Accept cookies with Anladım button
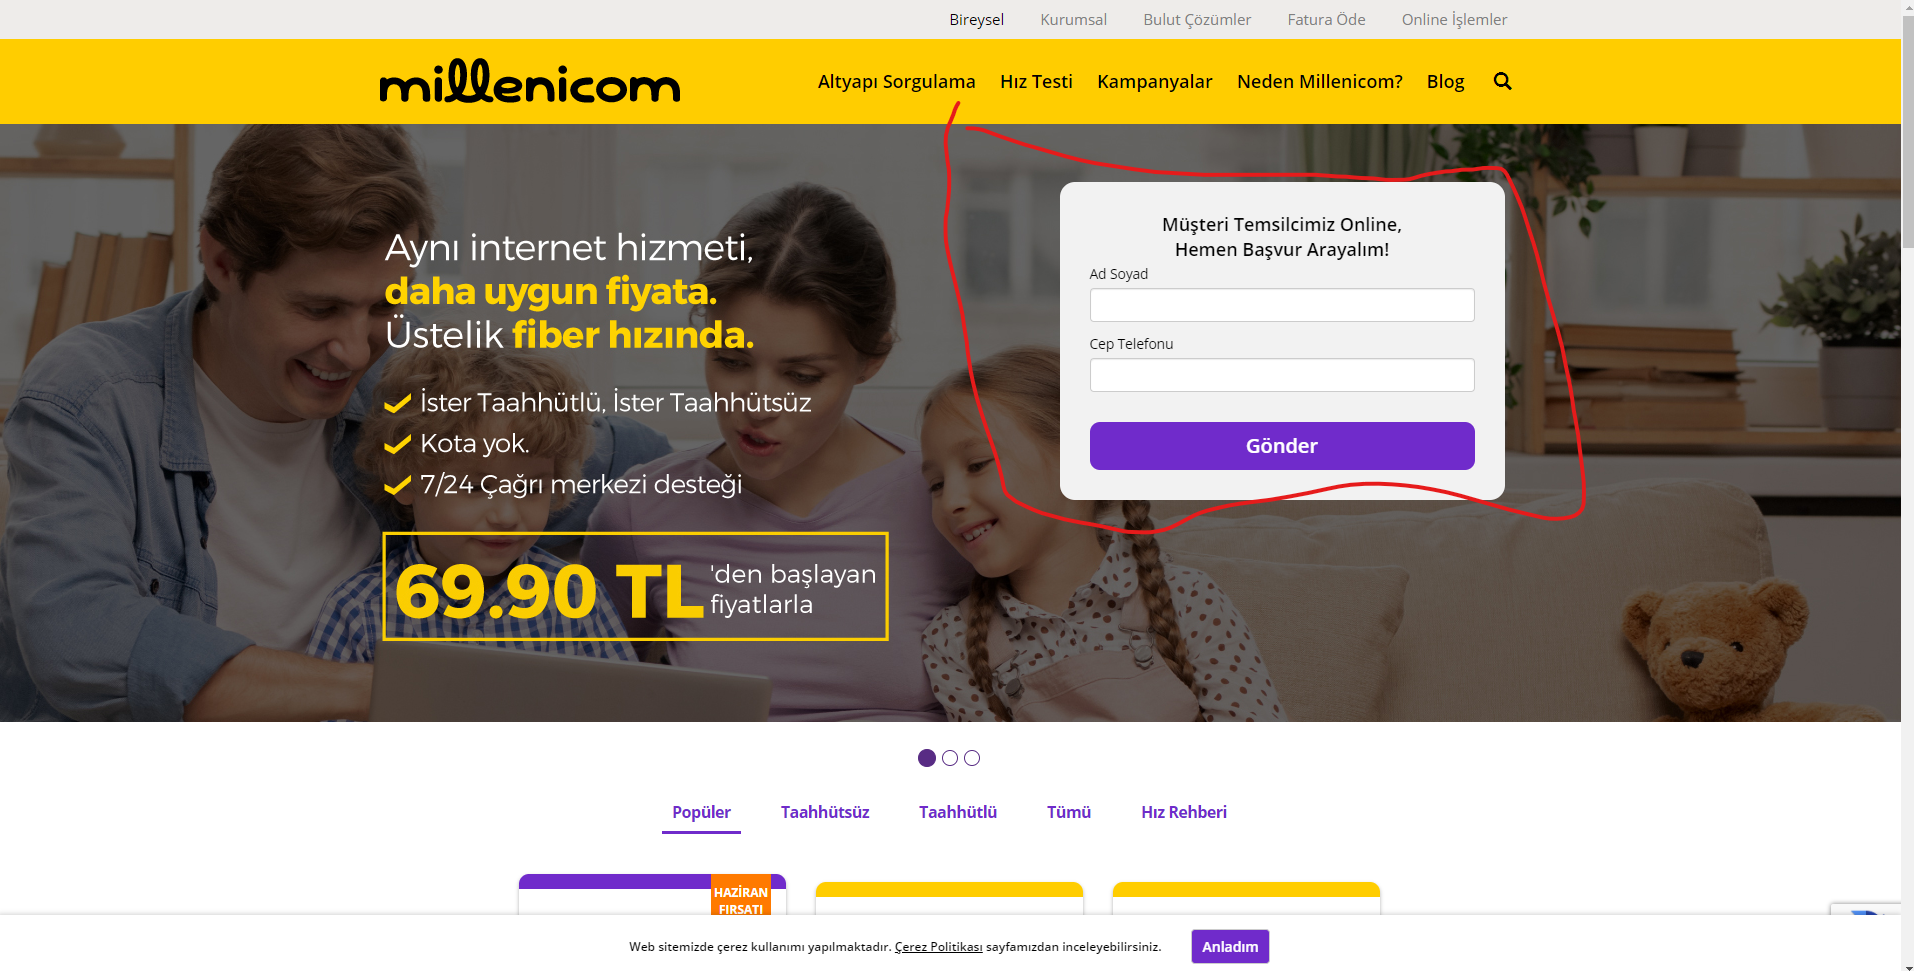The width and height of the screenshot is (1914, 971). click(x=1230, y=947)
